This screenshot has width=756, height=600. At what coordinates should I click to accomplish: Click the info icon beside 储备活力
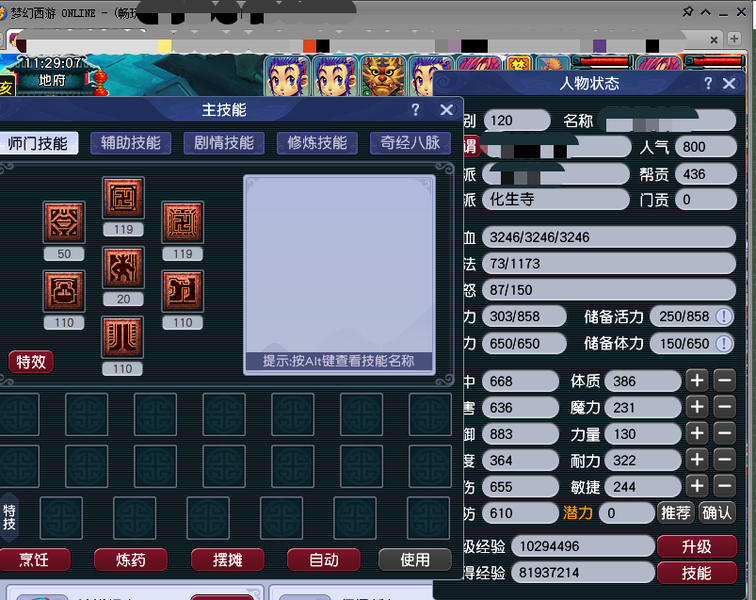(723, 316)
